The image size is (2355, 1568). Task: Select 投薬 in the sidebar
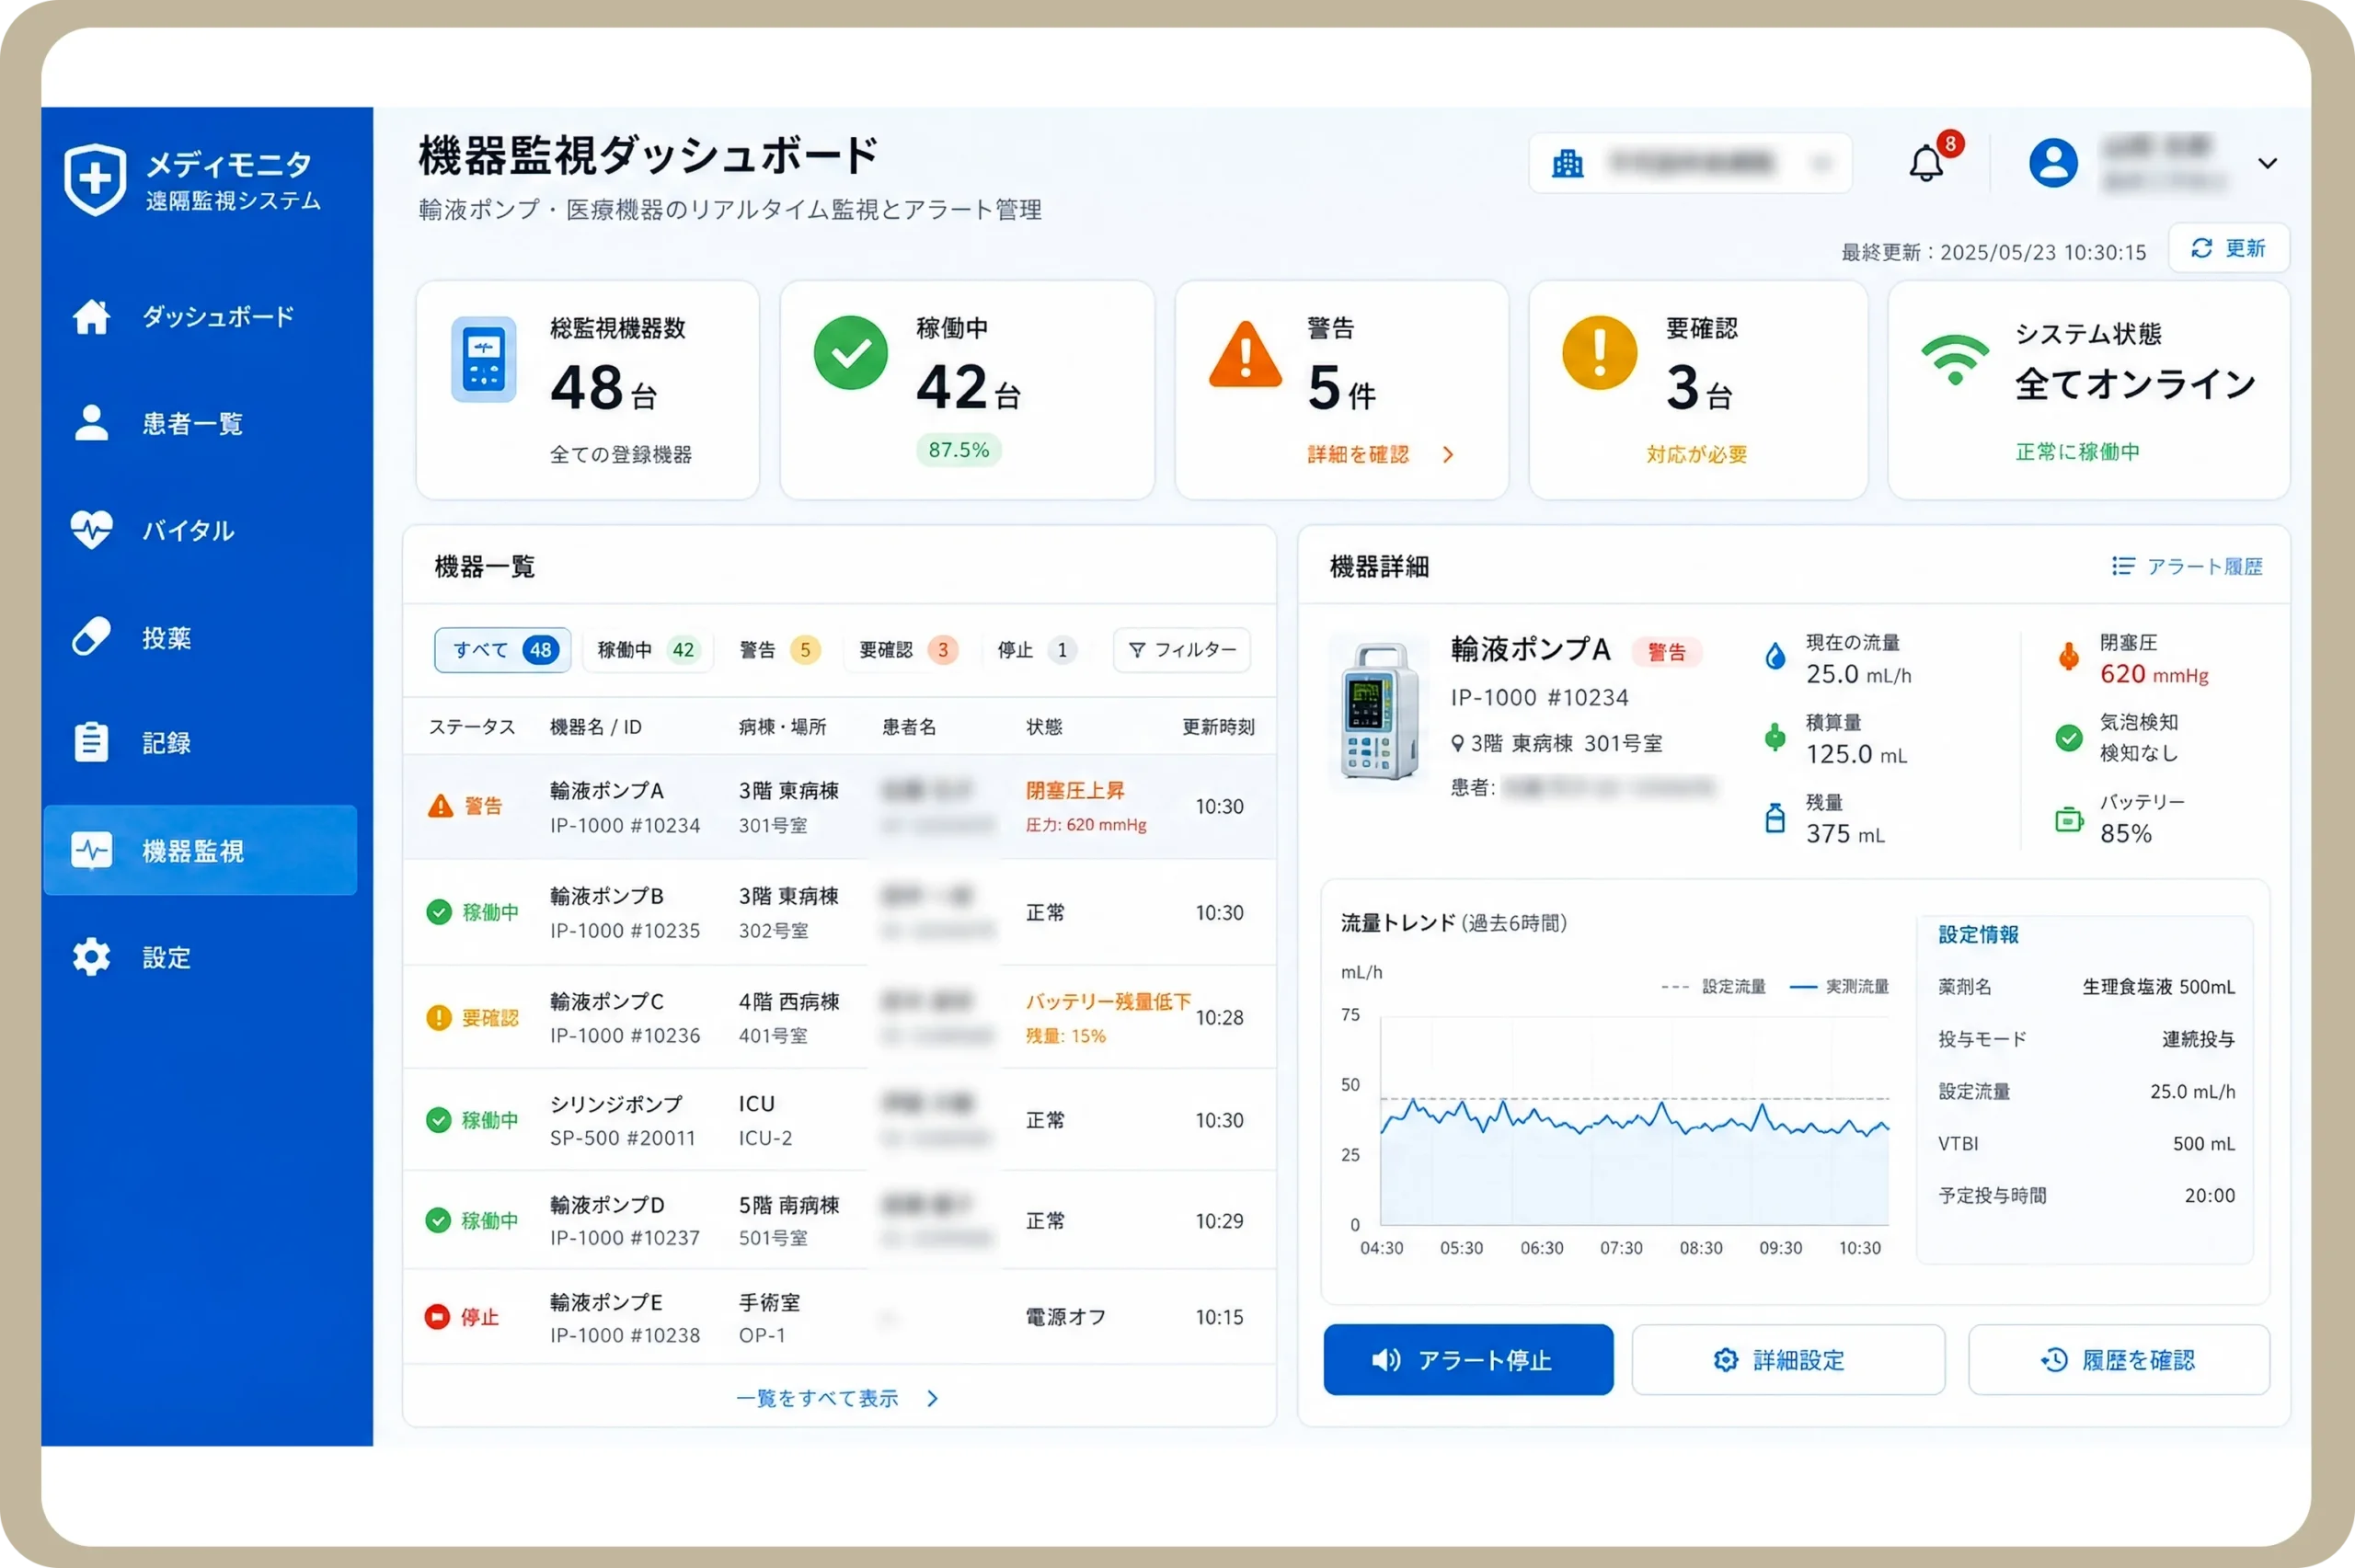[x=200, y=637]
